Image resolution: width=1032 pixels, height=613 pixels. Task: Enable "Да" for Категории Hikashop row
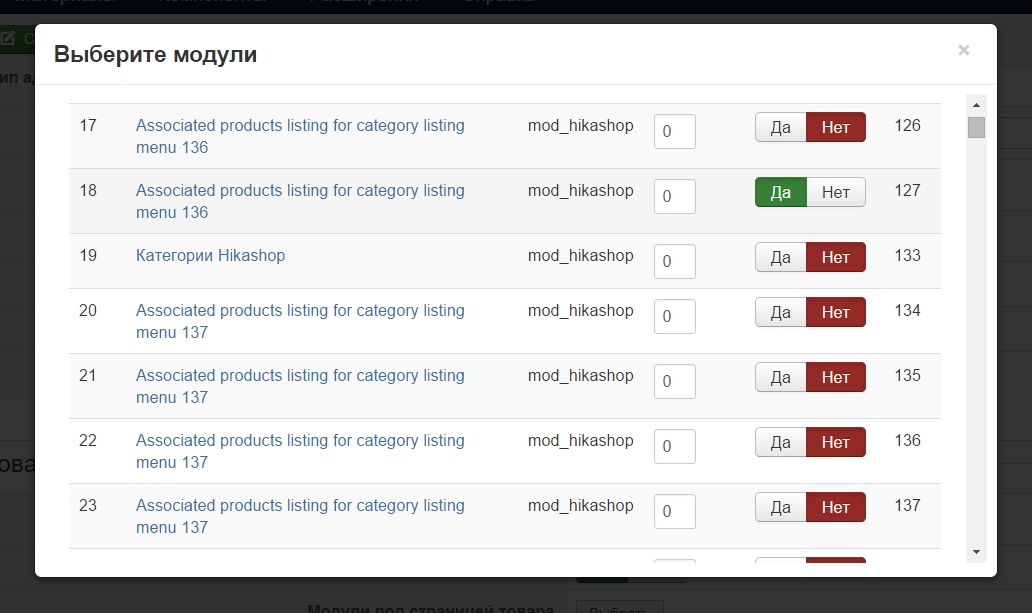point(781,257)
